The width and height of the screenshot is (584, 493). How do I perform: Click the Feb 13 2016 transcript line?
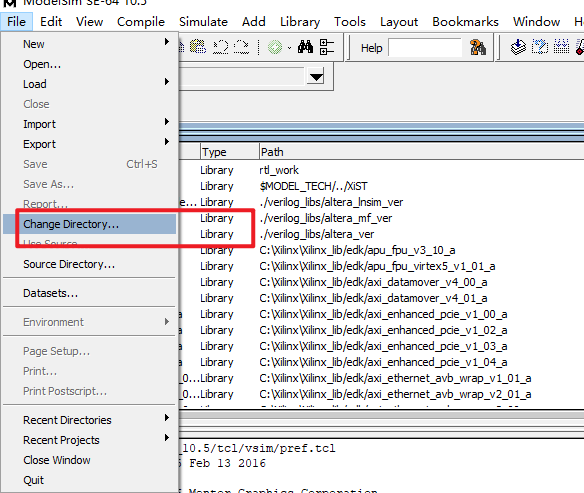[x=222, y=464]
